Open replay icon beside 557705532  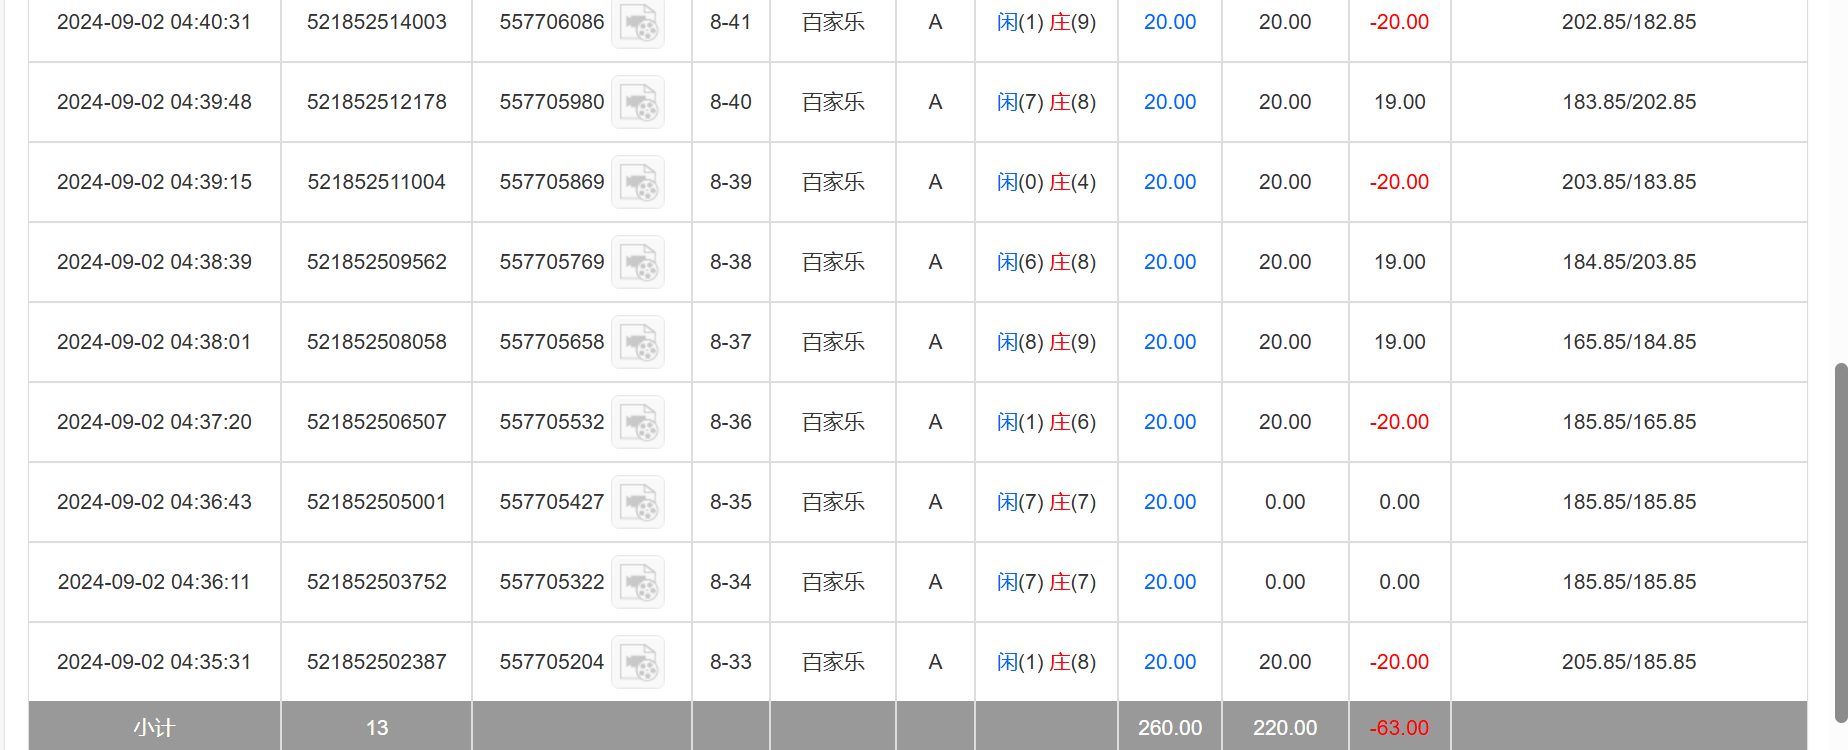(638, 422)
